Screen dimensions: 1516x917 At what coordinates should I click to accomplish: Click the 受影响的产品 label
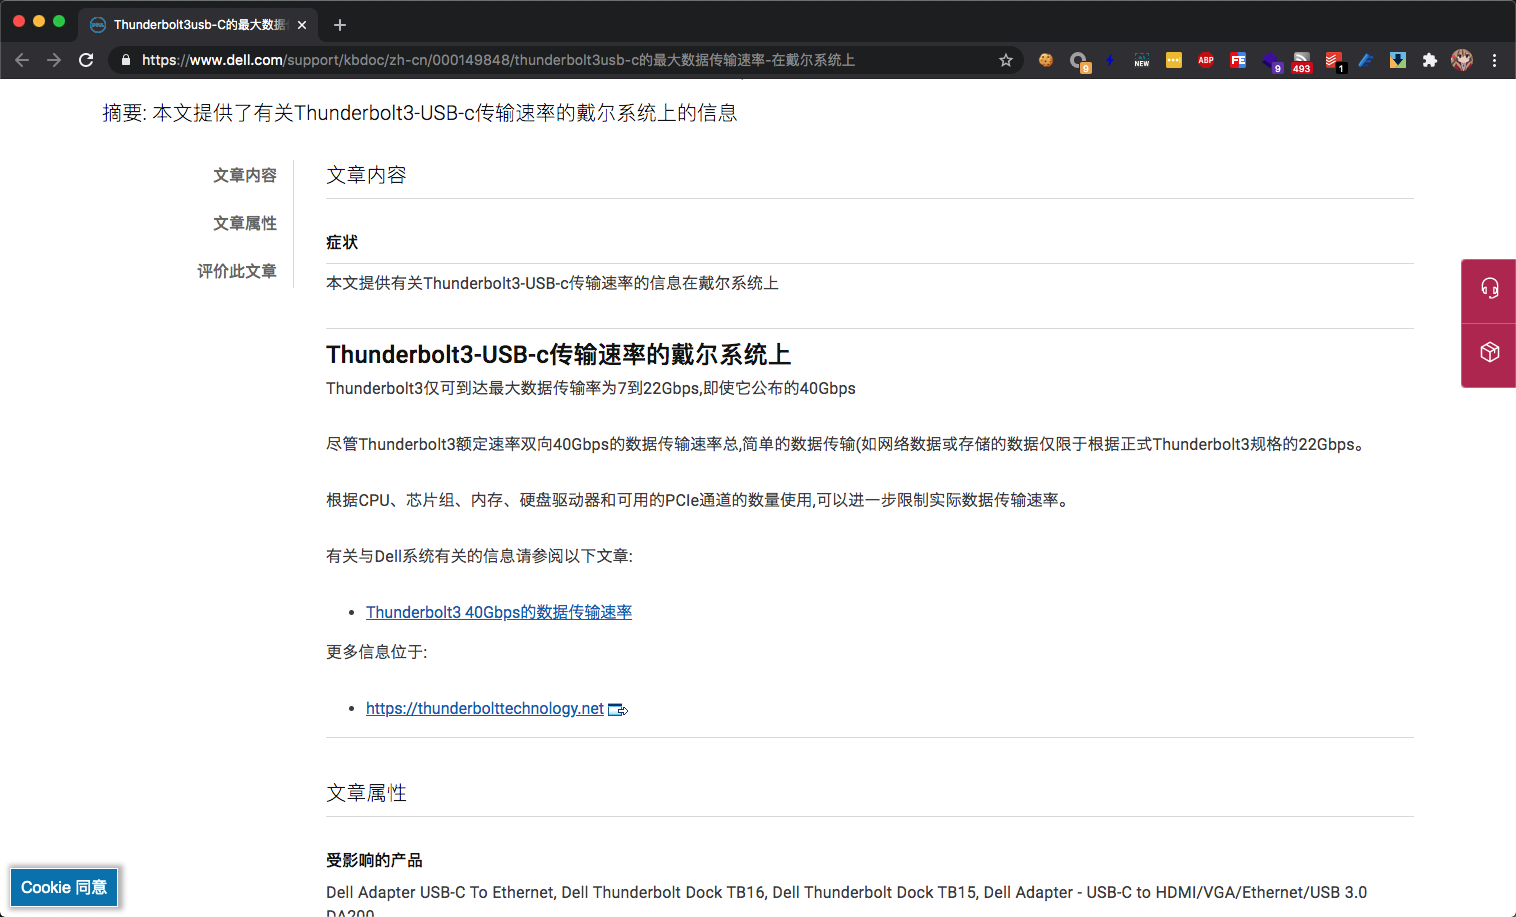374,860
